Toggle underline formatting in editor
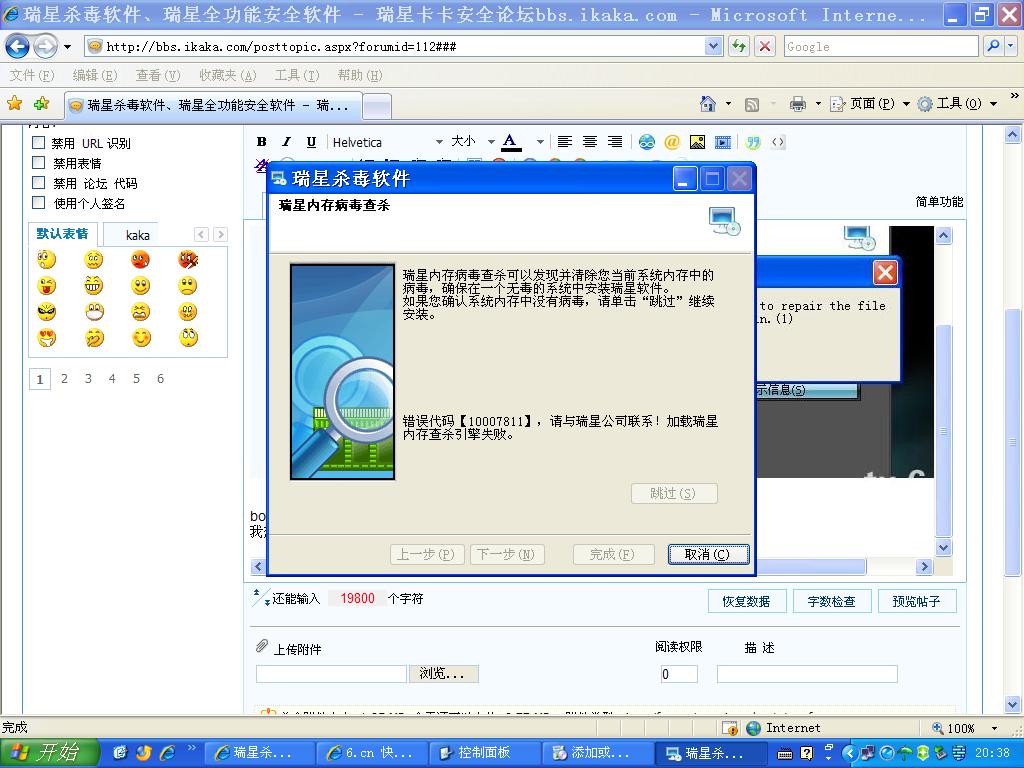The width and height of the screenshot is (1024, 768). [x=311, y=142]
